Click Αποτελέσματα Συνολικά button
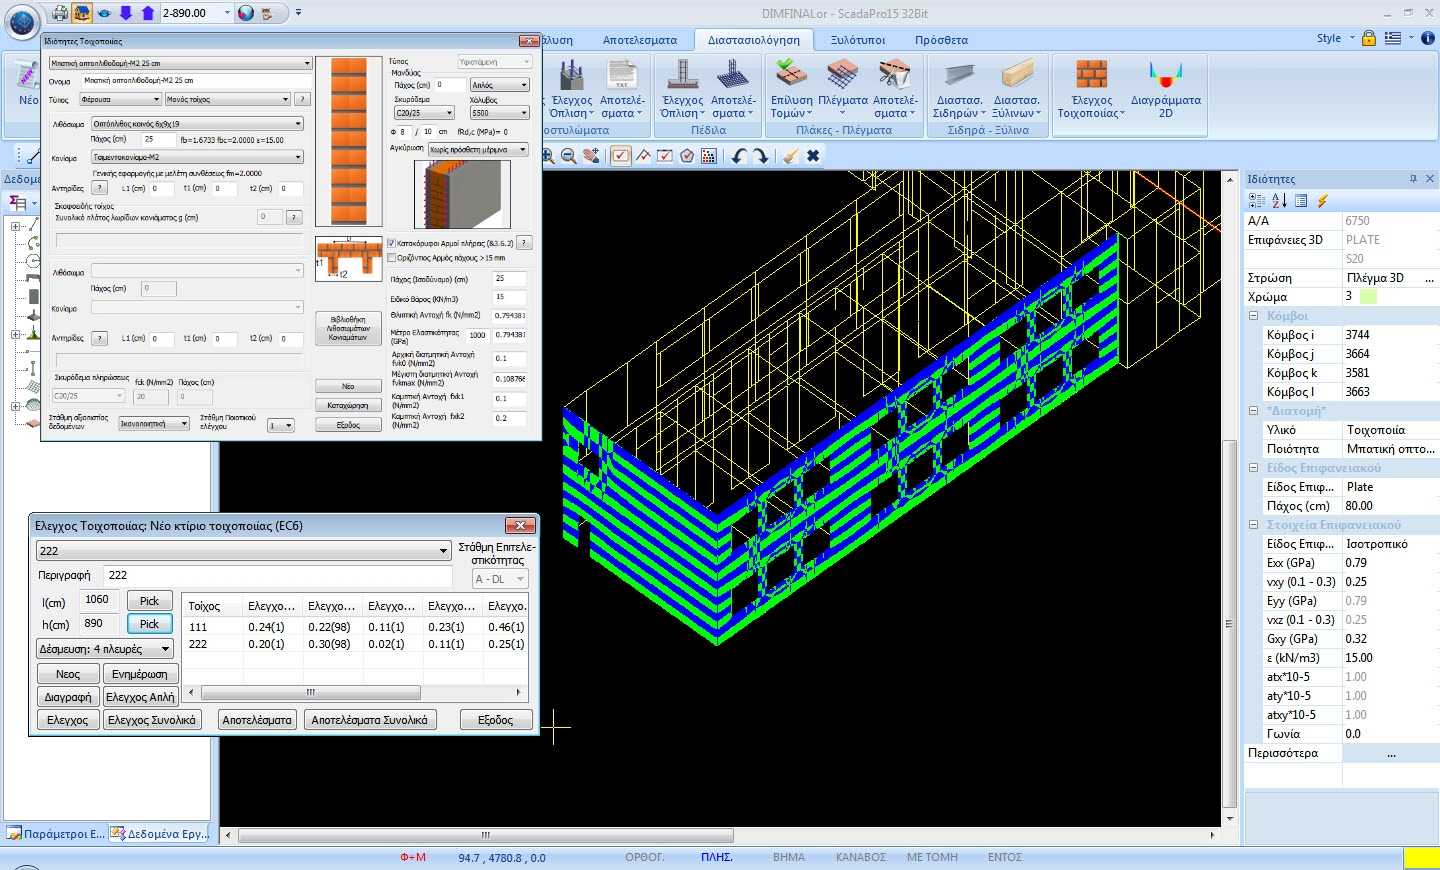Image resolution: width=1440 pixels, height=870 pixels. (x=369, y=720)
